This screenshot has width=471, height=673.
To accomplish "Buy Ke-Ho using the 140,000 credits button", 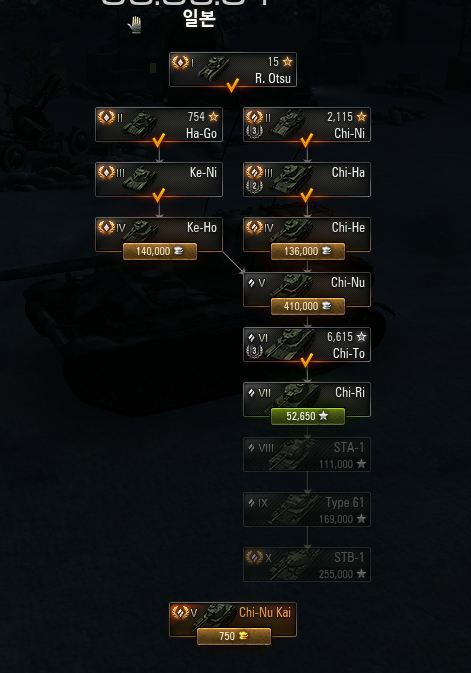I will (160, 252).
